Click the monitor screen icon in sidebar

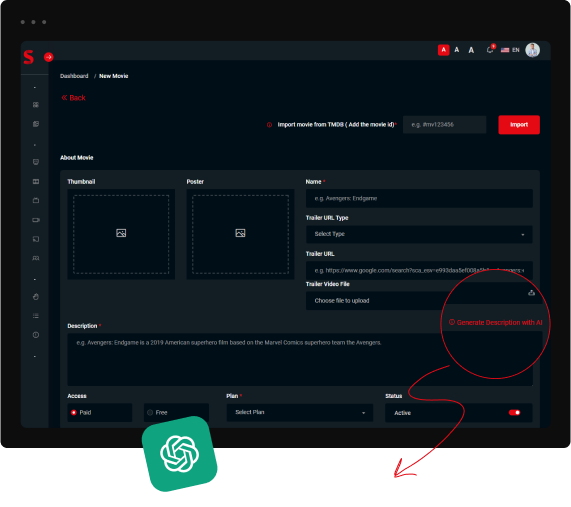click(x=36, y=162)
